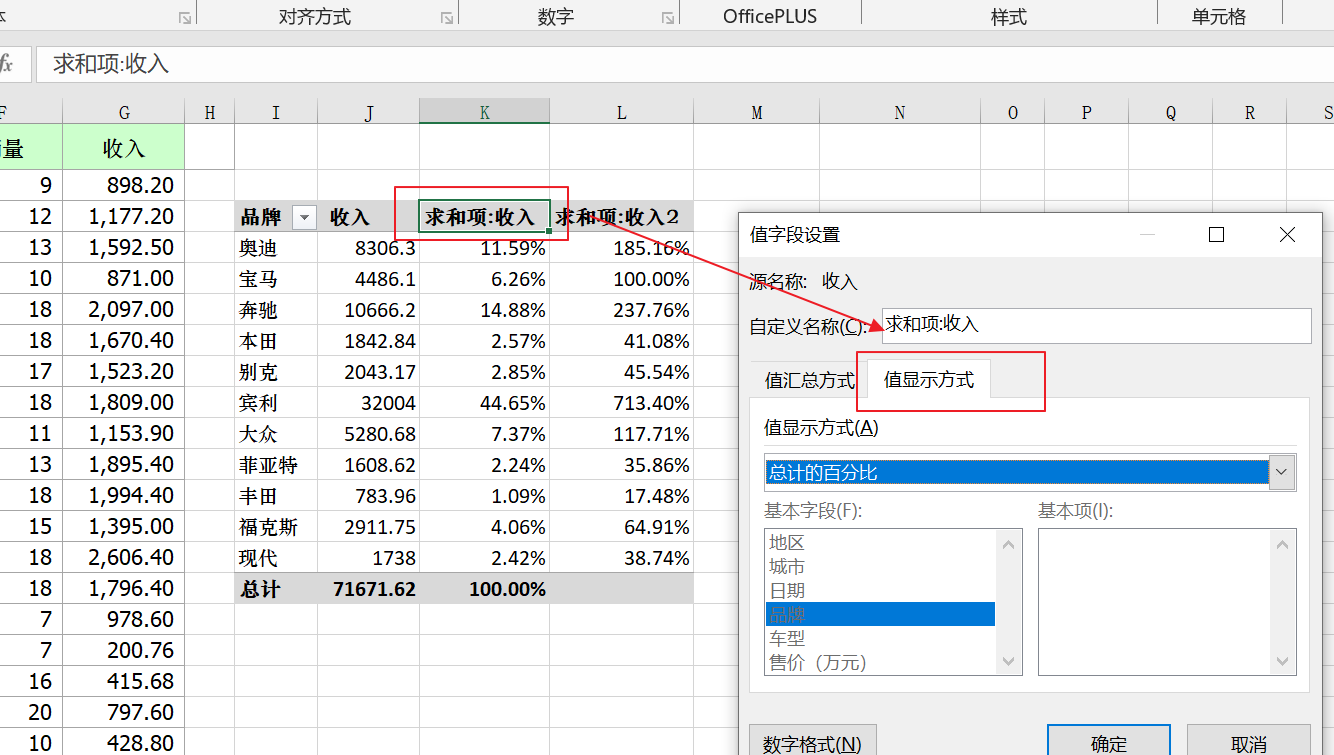This screenshot has height=755, width=1334.
Task: Close the 值字段设置 dialog
Action: click(1287, 234)
